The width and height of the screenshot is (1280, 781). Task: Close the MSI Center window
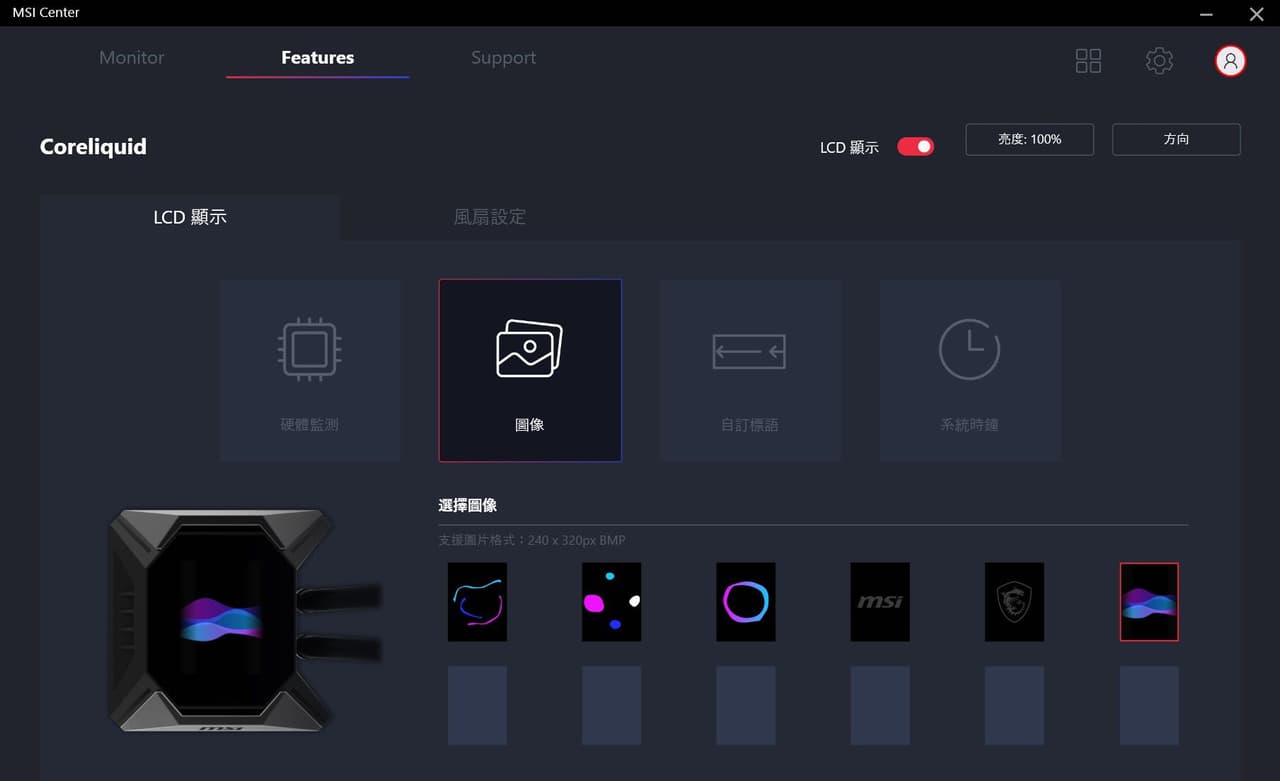pyautogui.click(x=1257, y=14)
